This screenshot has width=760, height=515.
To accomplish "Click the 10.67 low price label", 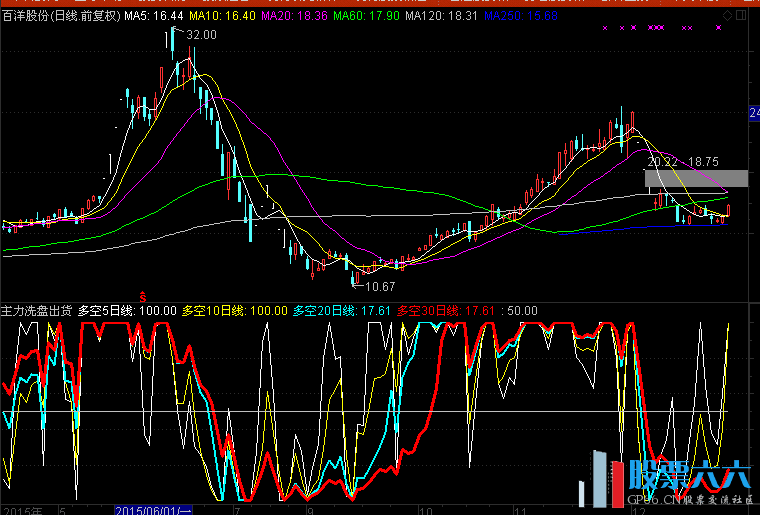I will (381, 287).
